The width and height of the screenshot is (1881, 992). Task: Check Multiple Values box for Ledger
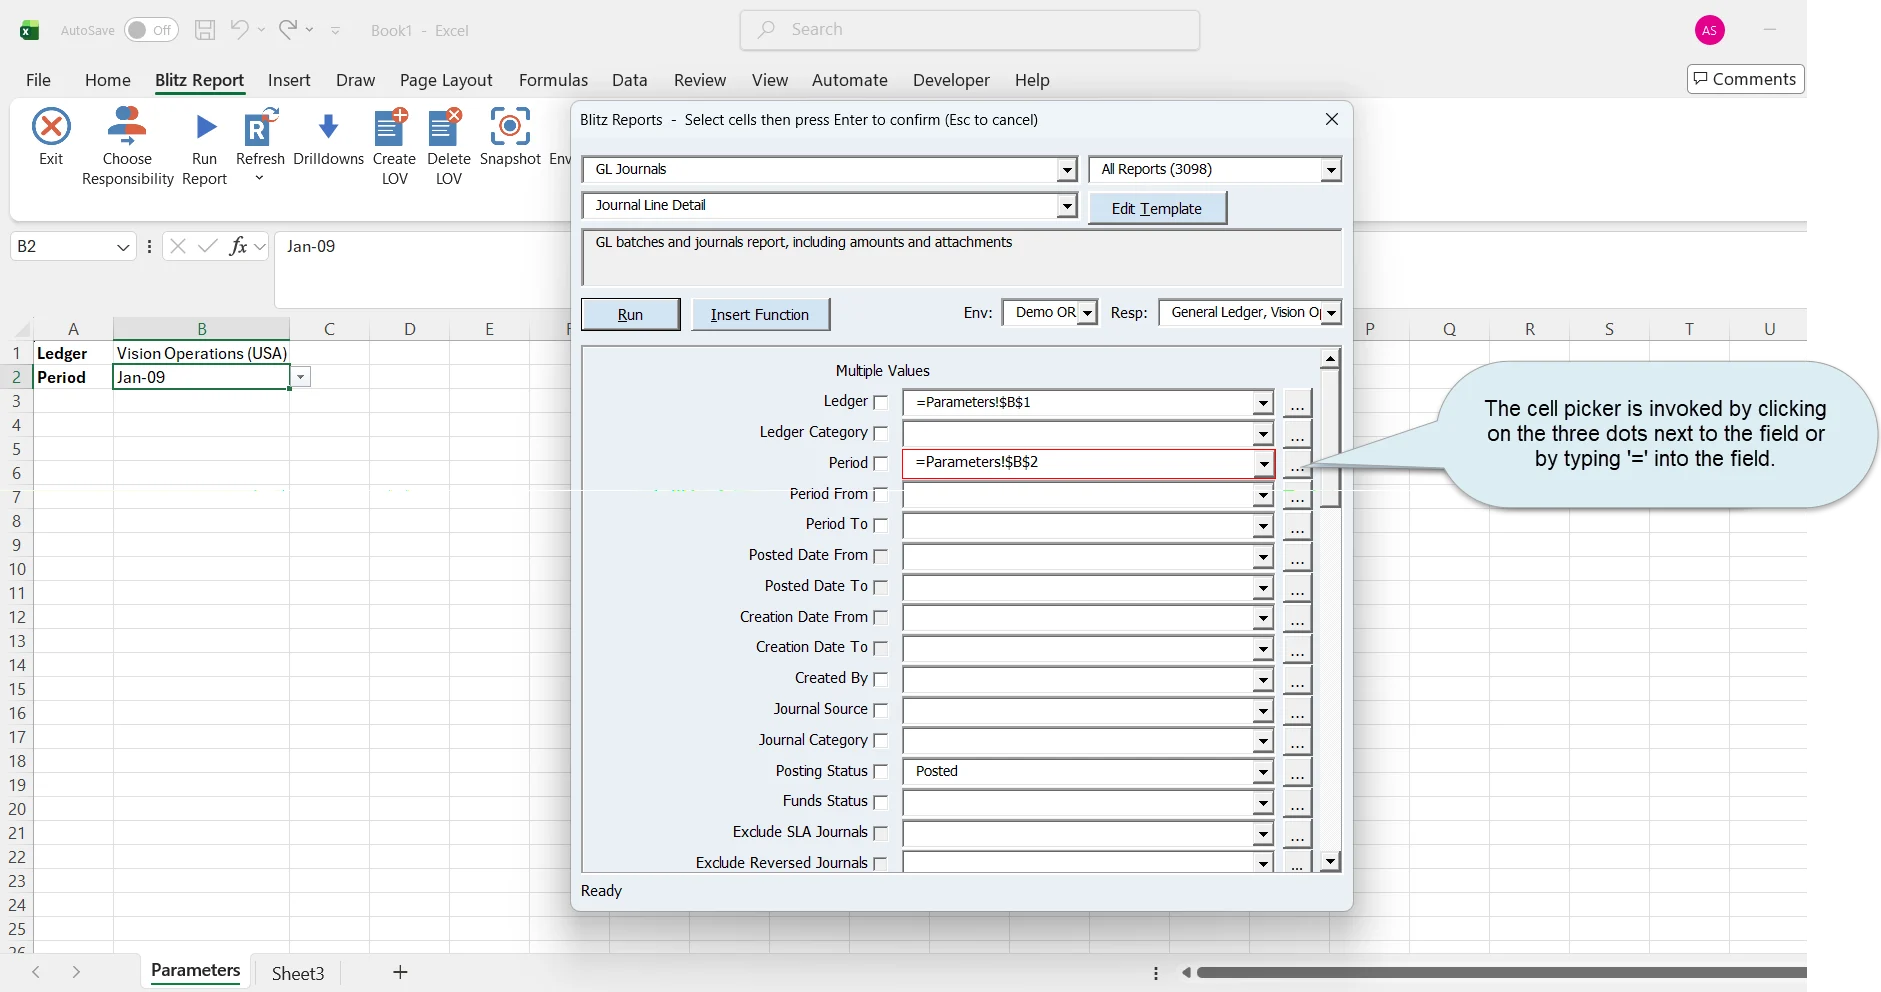click(880, 402)
